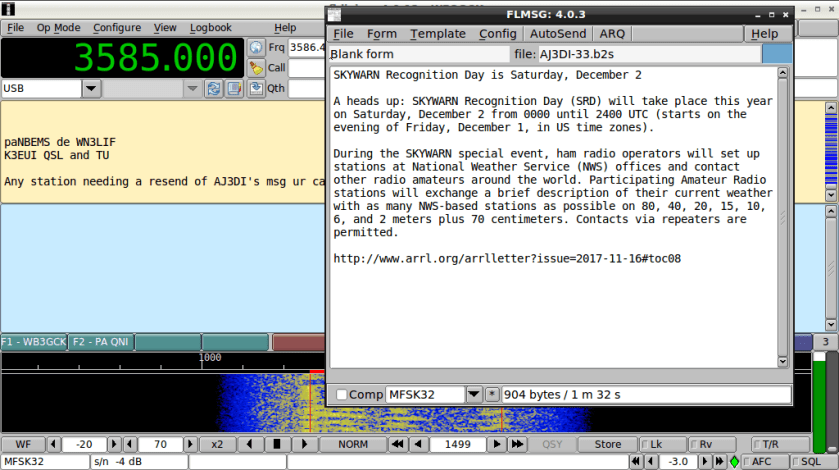Decrease the 70 signal range arrow
The width and height of the screenshot is (839, 470).
click(x=130, y=444)
